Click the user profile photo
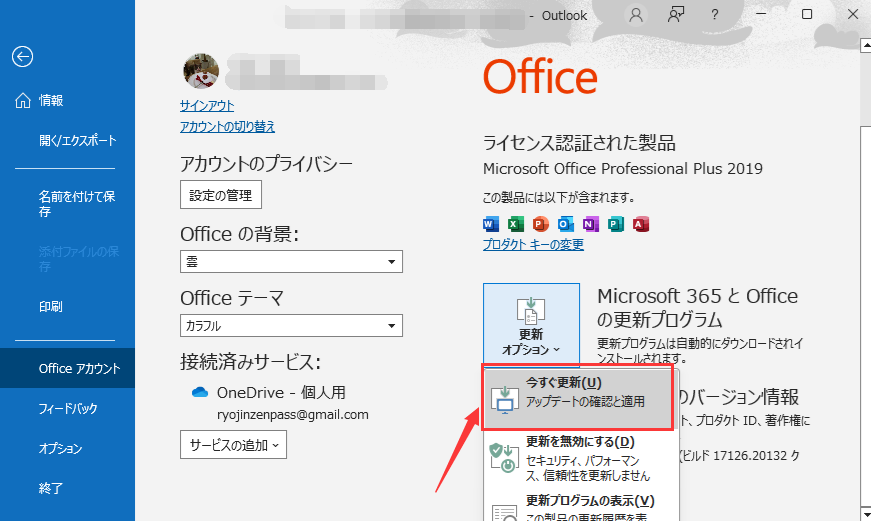 pyautogui.click(x=201, y=71)
